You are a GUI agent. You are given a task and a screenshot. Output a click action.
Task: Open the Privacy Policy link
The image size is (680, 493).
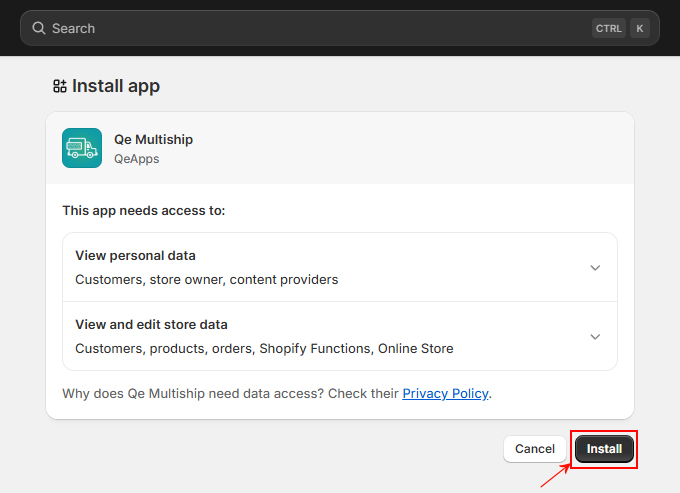445,393
